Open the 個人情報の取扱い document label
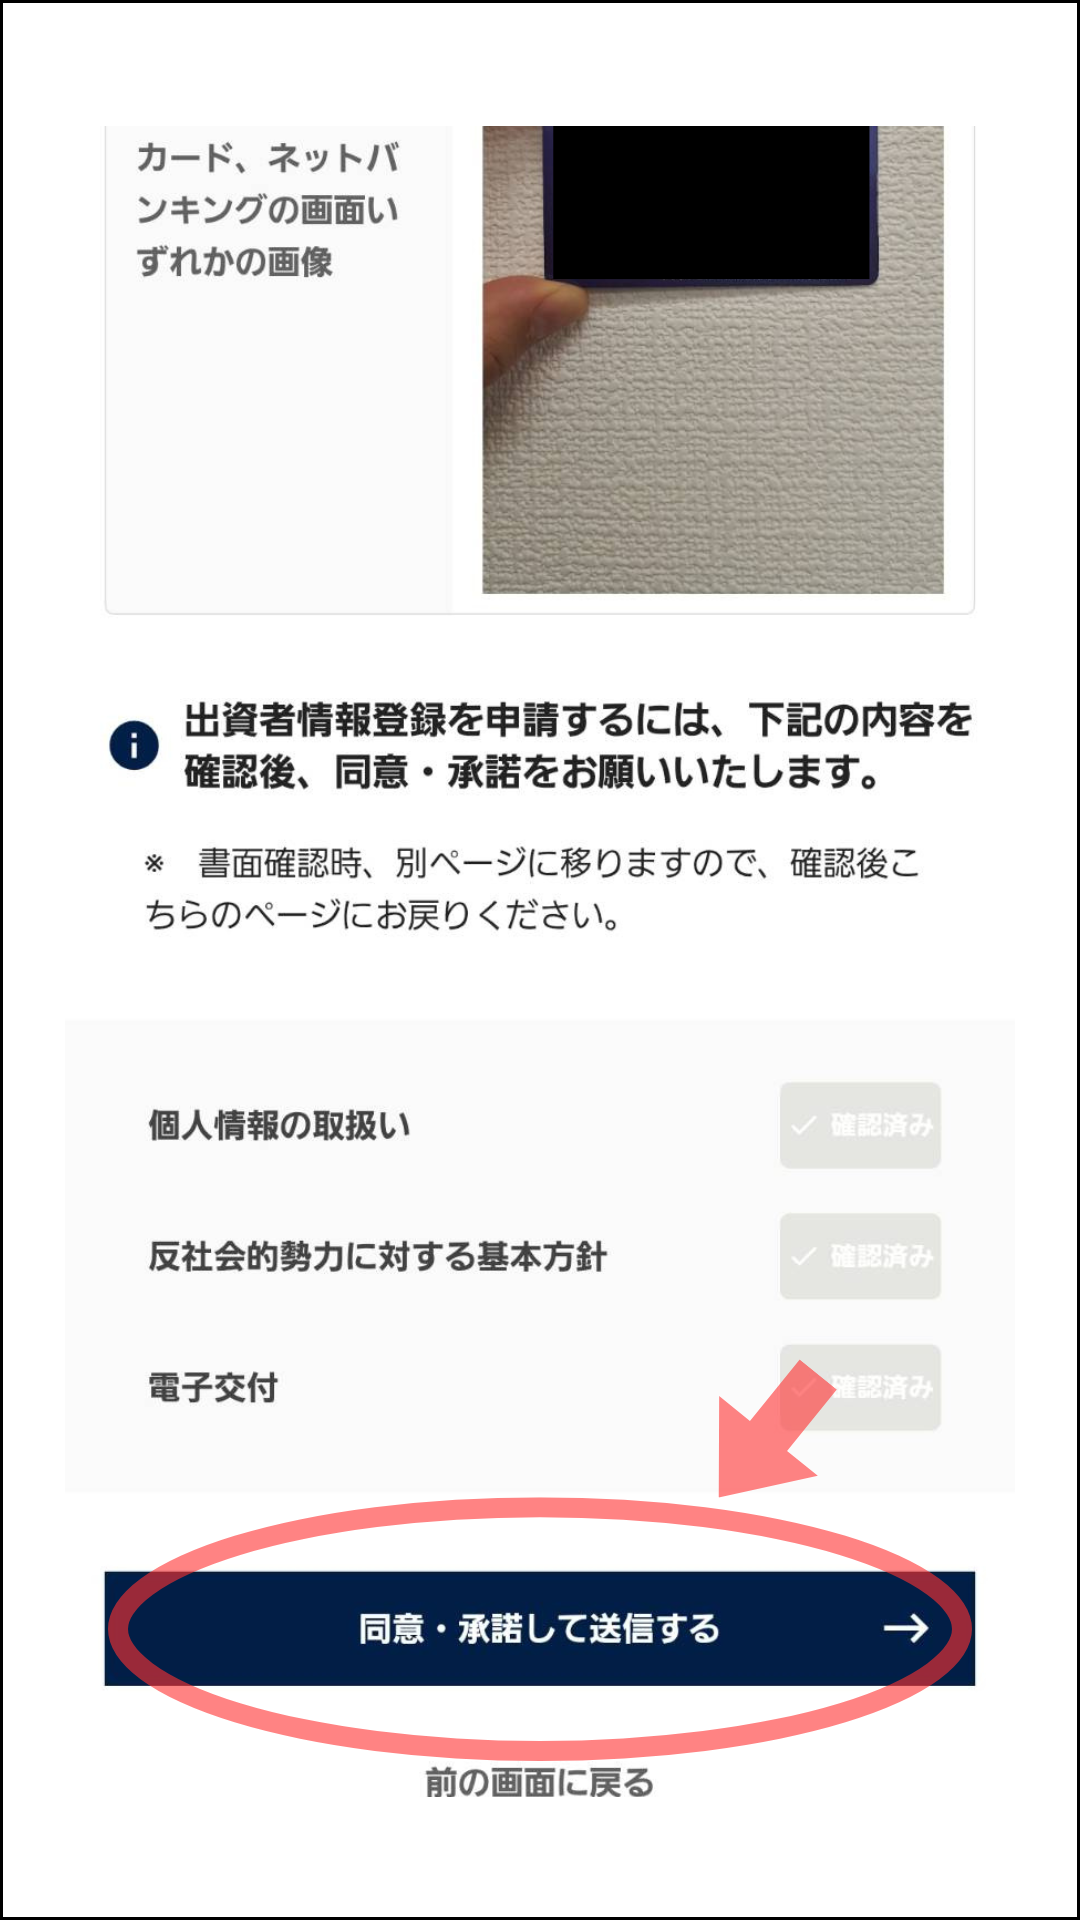 tap(279, 1125)
